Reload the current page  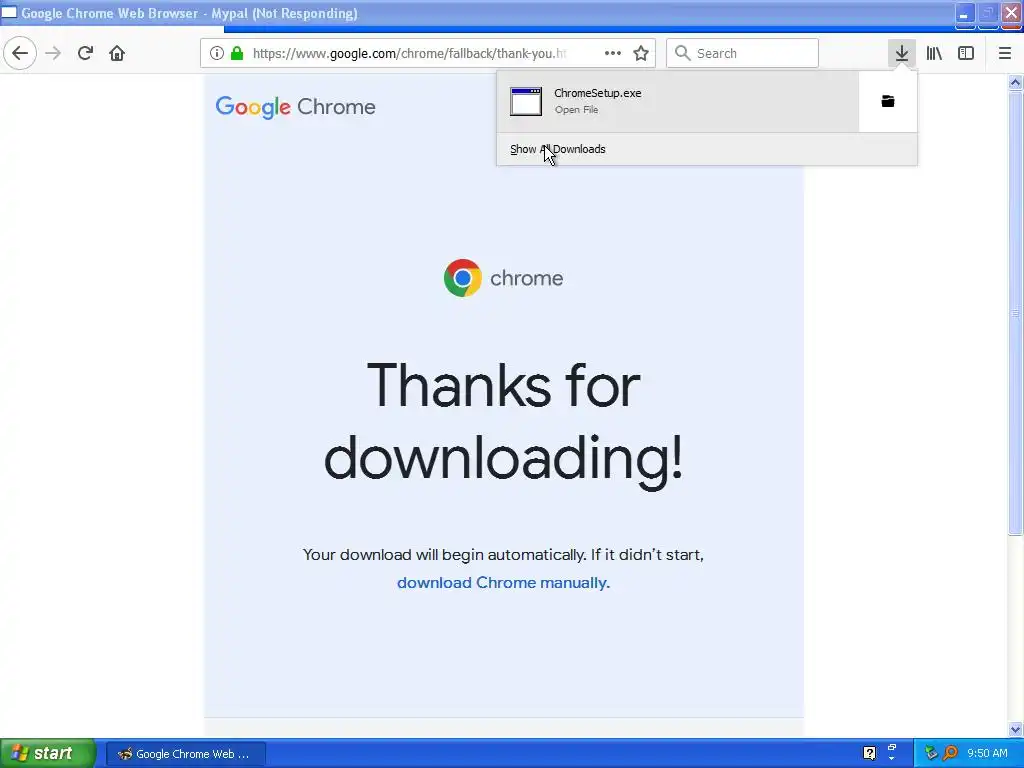click(x=85, y=53)
